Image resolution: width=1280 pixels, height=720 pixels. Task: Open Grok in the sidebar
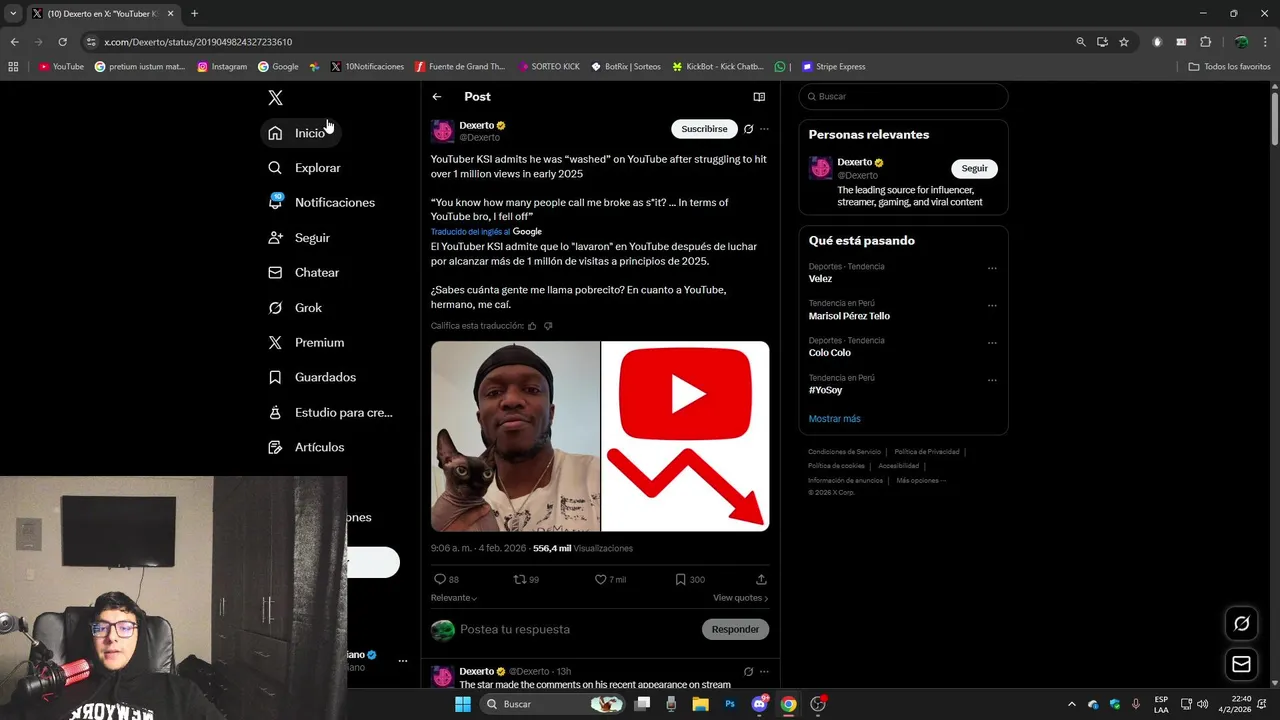[295, 308]
